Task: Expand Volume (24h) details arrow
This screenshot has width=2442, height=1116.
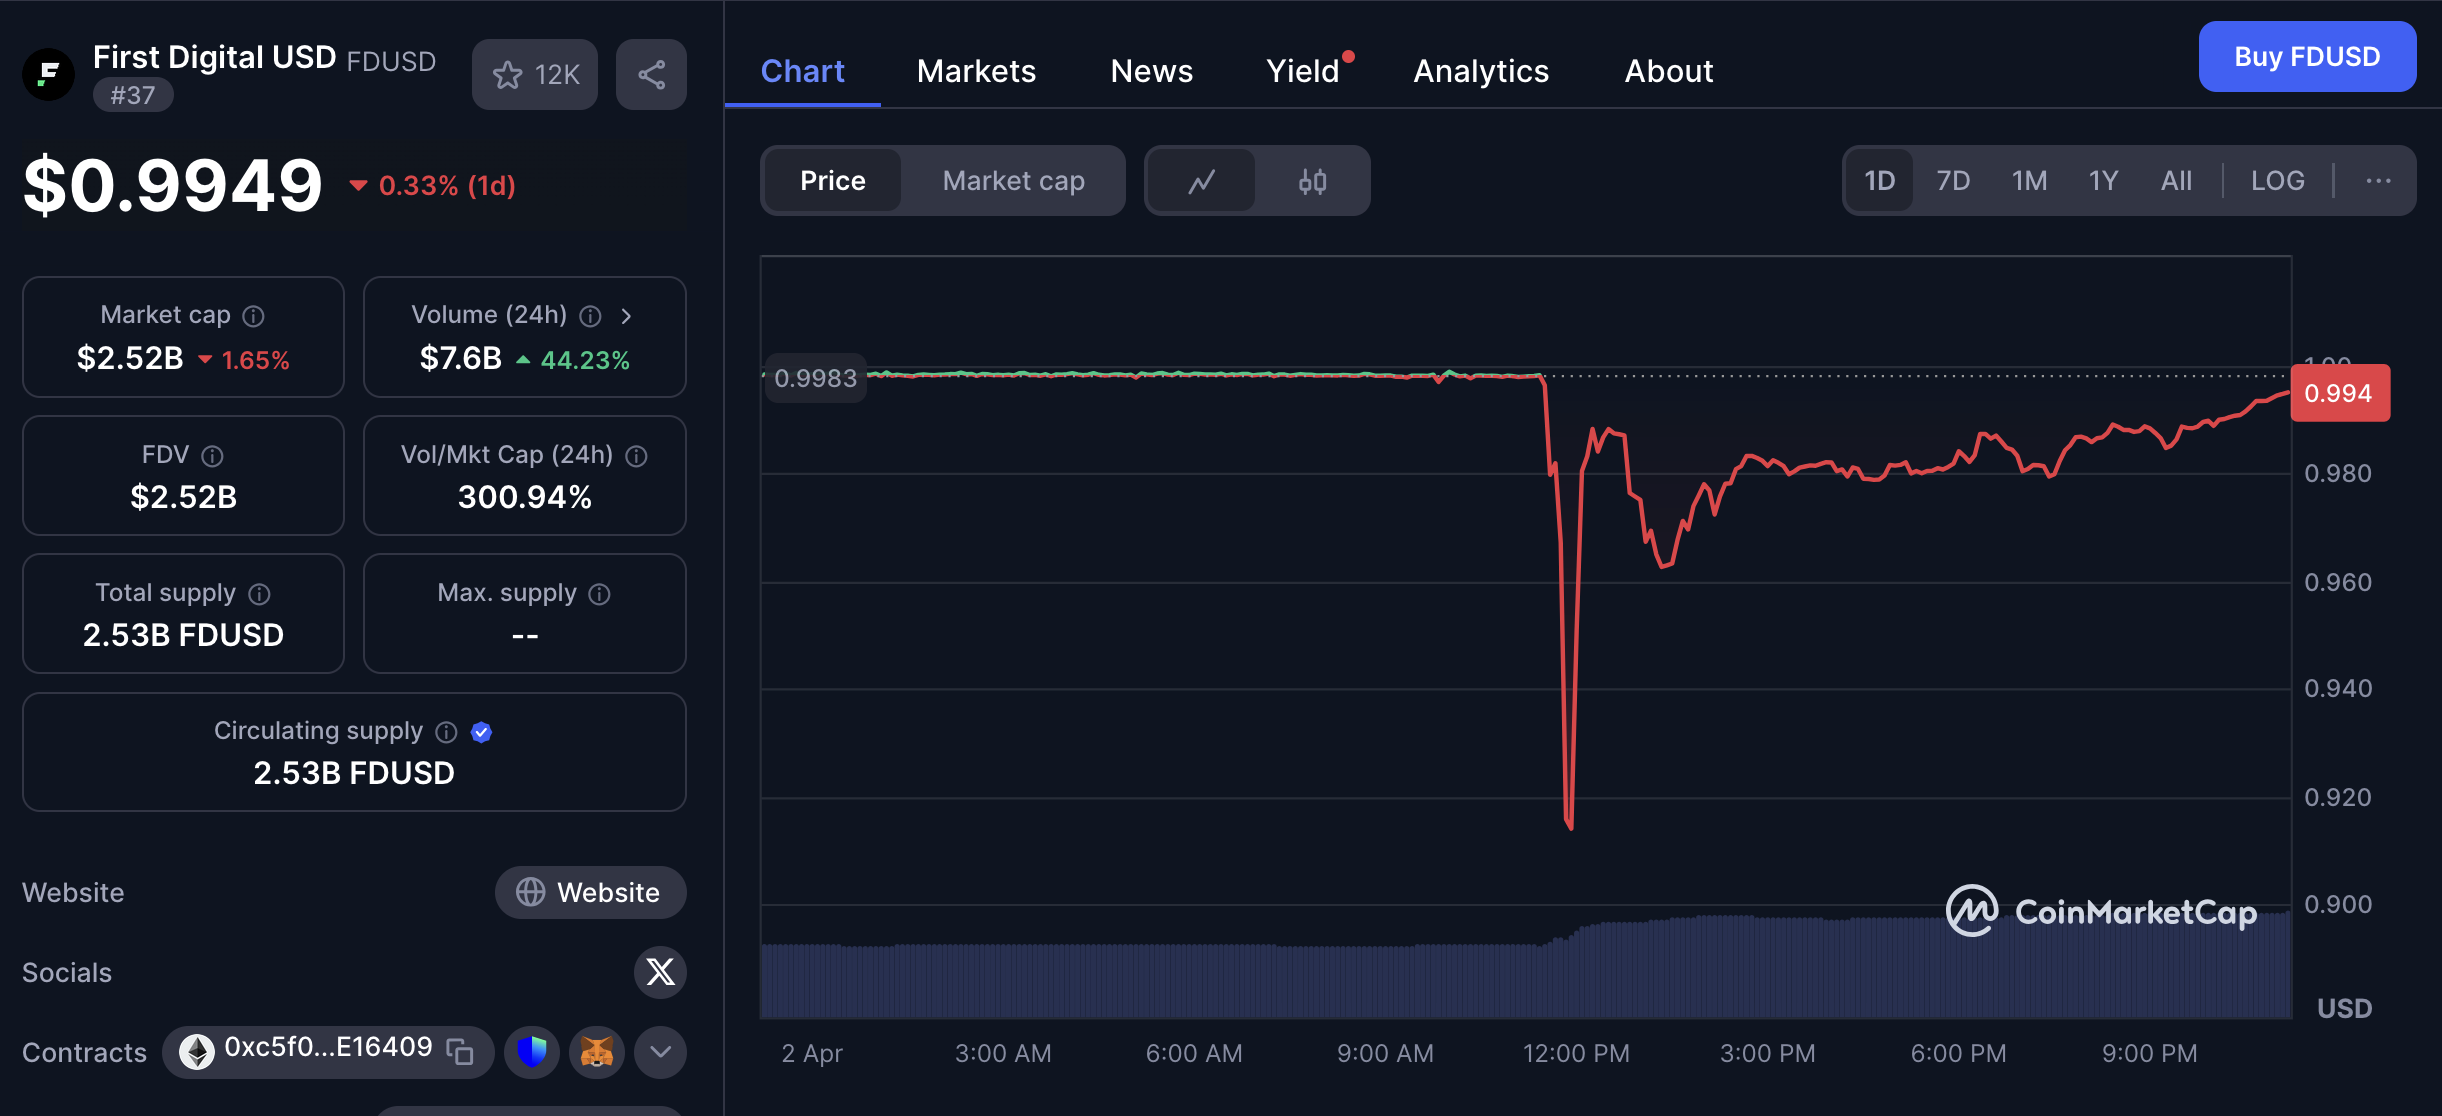Action: [626, 316]
